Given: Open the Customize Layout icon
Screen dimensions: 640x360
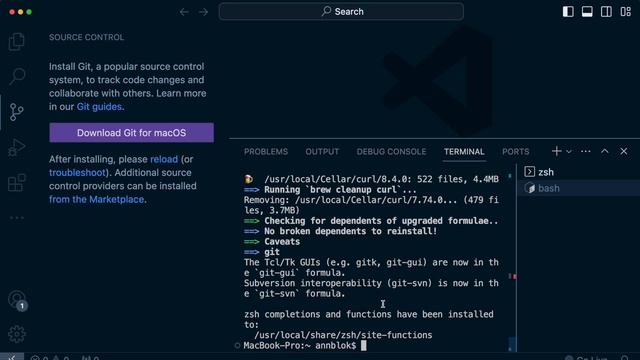Looking at the screenshot, I should click(626, 11).
